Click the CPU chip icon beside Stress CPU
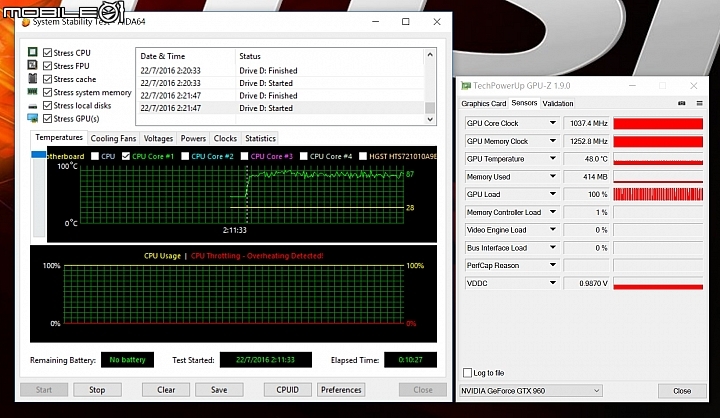 33,52
